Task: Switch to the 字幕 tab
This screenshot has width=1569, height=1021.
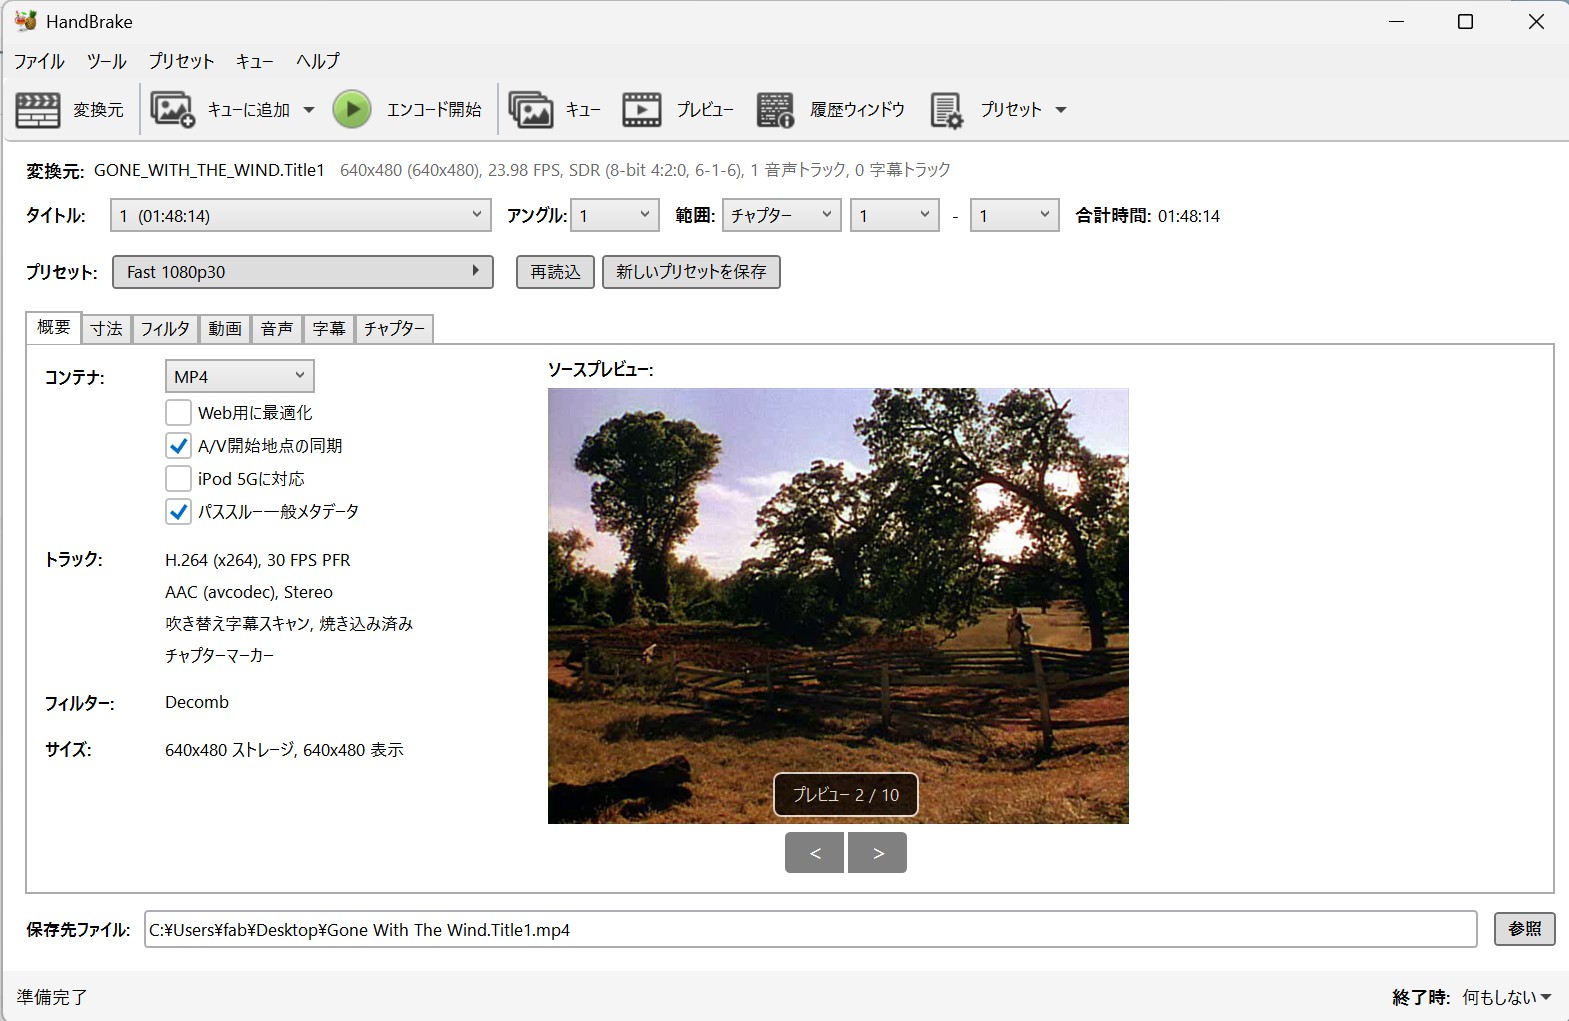Action: (x=329, y=328)
